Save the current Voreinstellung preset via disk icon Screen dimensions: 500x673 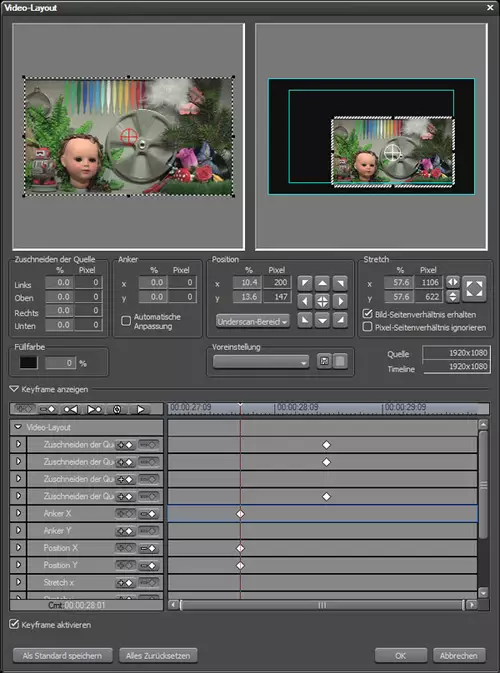(324, 361)
